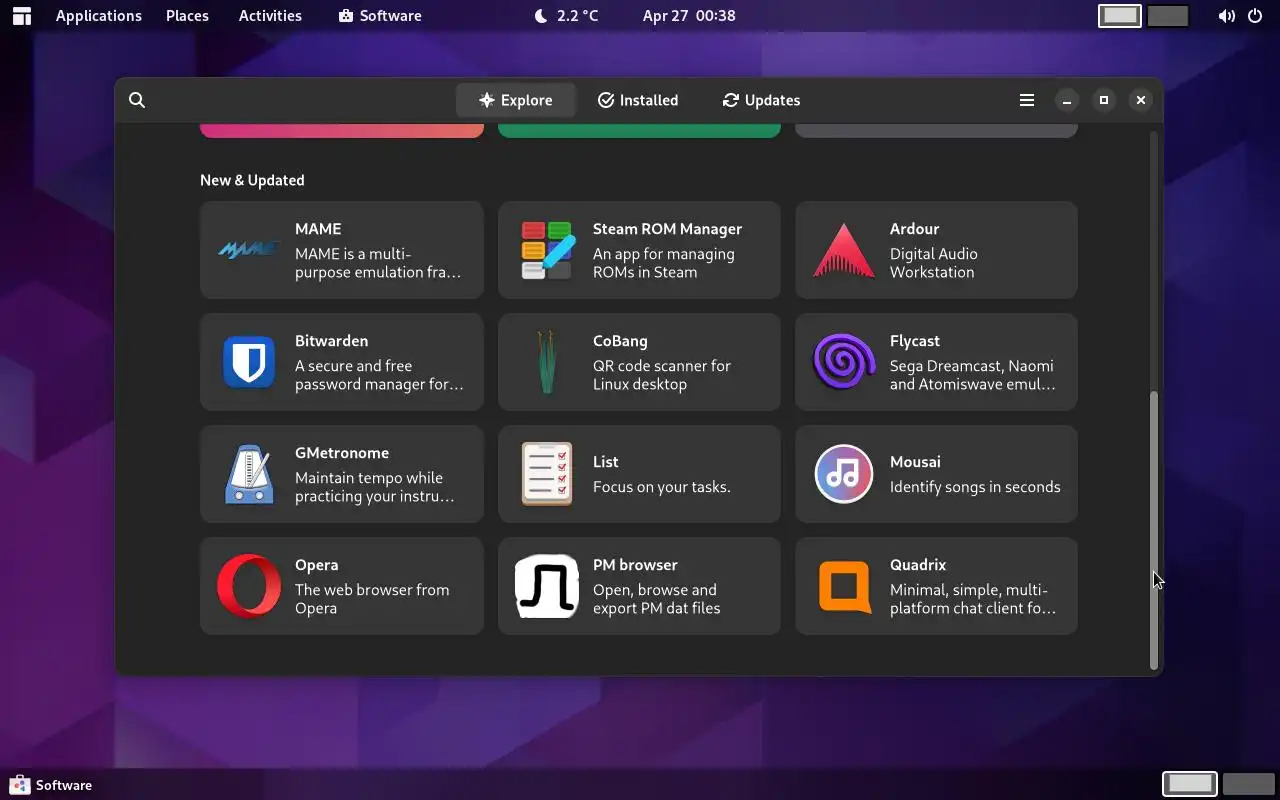Open the Activities overview
This screenshot has height=800, width=1280.
[x=270, y=16]
